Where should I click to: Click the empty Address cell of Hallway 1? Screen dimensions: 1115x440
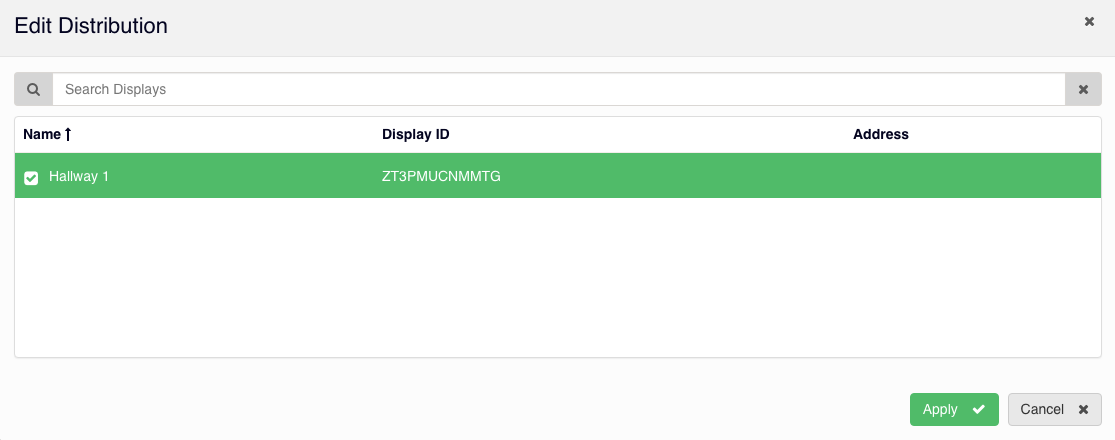click(x=960, y=176)
